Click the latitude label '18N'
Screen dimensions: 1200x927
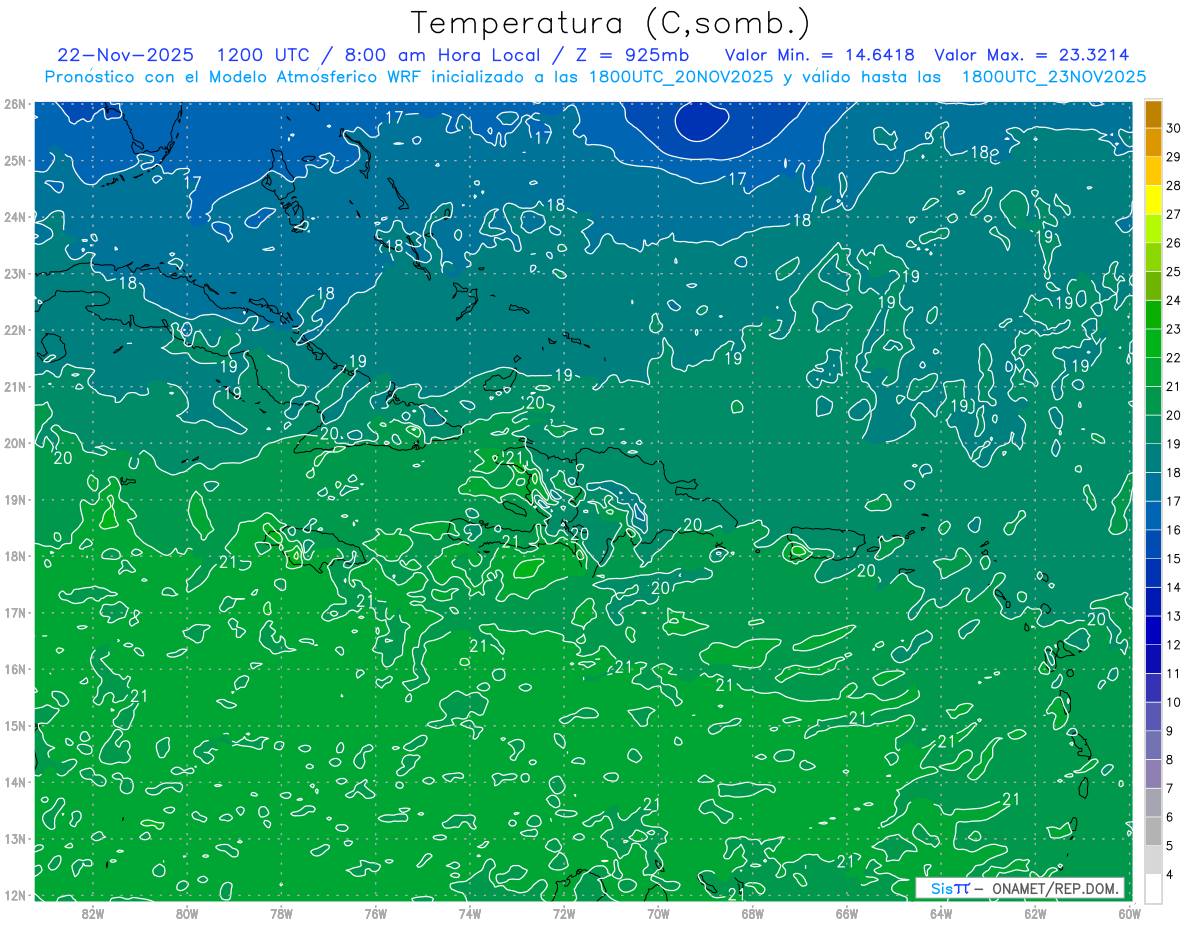(x=14, y=556)
